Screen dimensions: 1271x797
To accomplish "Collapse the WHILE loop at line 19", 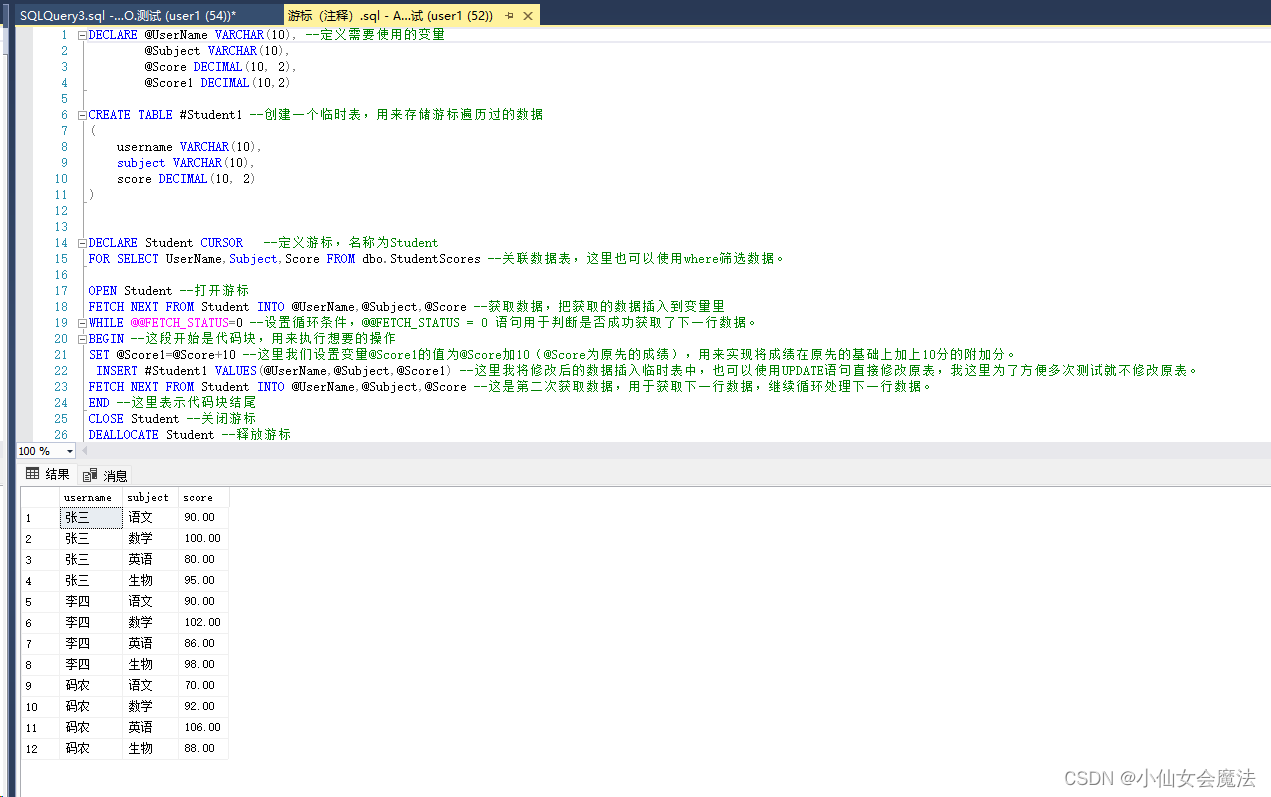I will pyautogui.click(x=80, y=322).
